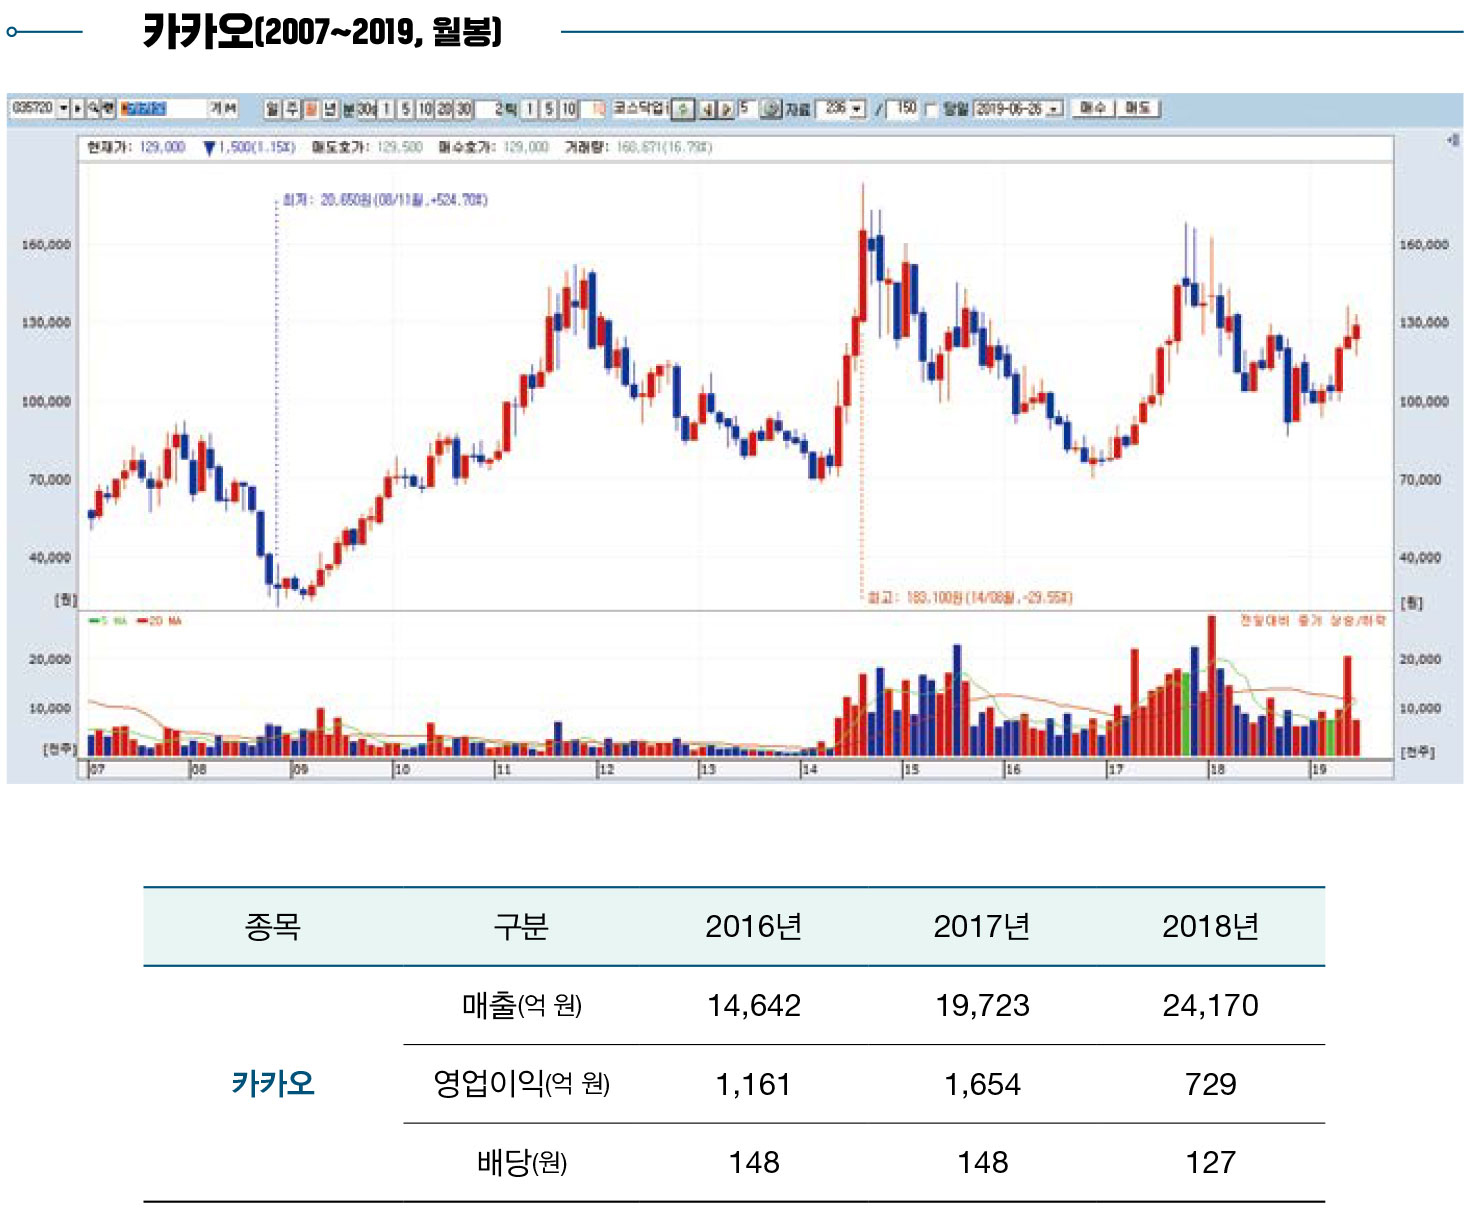Choose the 20-minute interval button
Screen dimensions: 1470x1222
(x=444, y=109)
